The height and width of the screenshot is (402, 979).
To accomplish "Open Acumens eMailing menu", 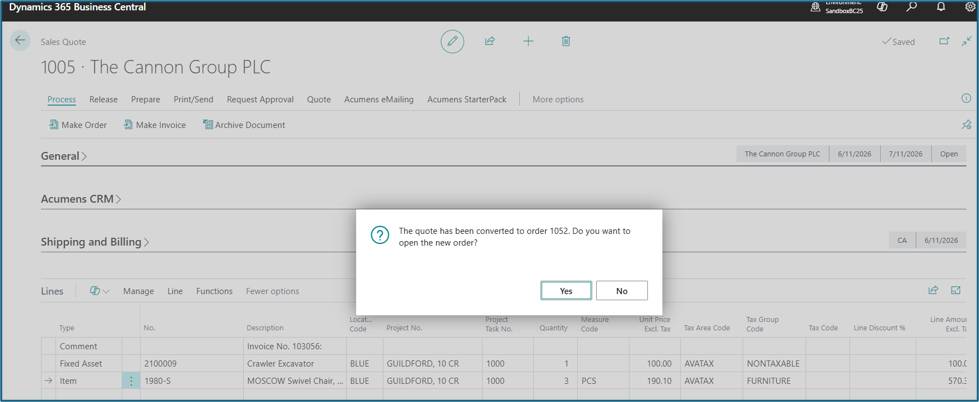I will [x=379, y=99].
